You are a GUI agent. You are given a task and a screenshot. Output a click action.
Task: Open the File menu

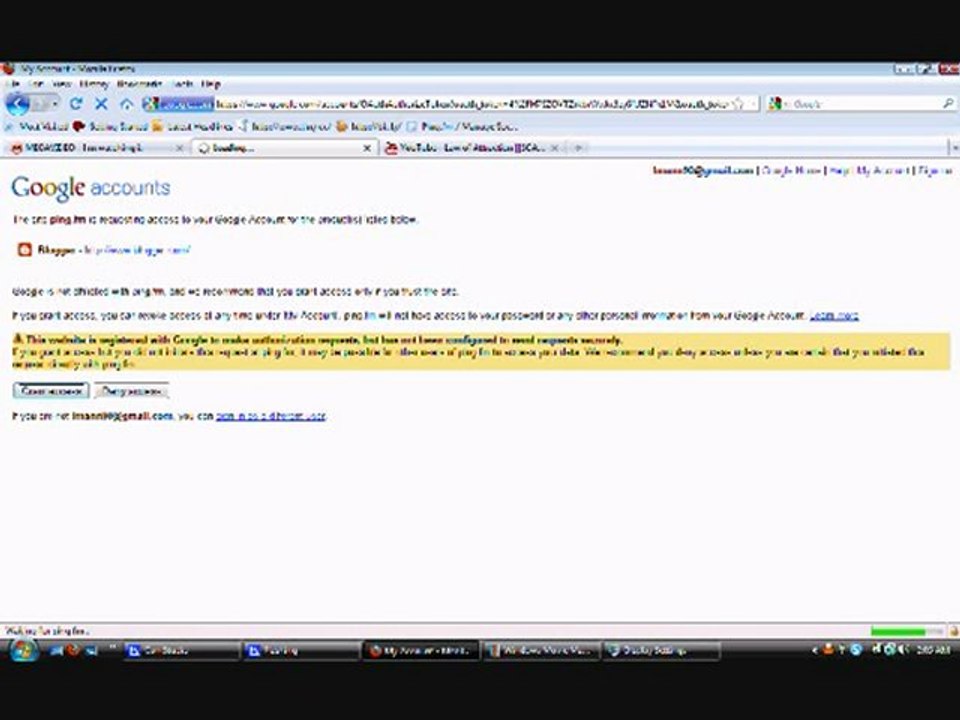(x=13, y=84)
